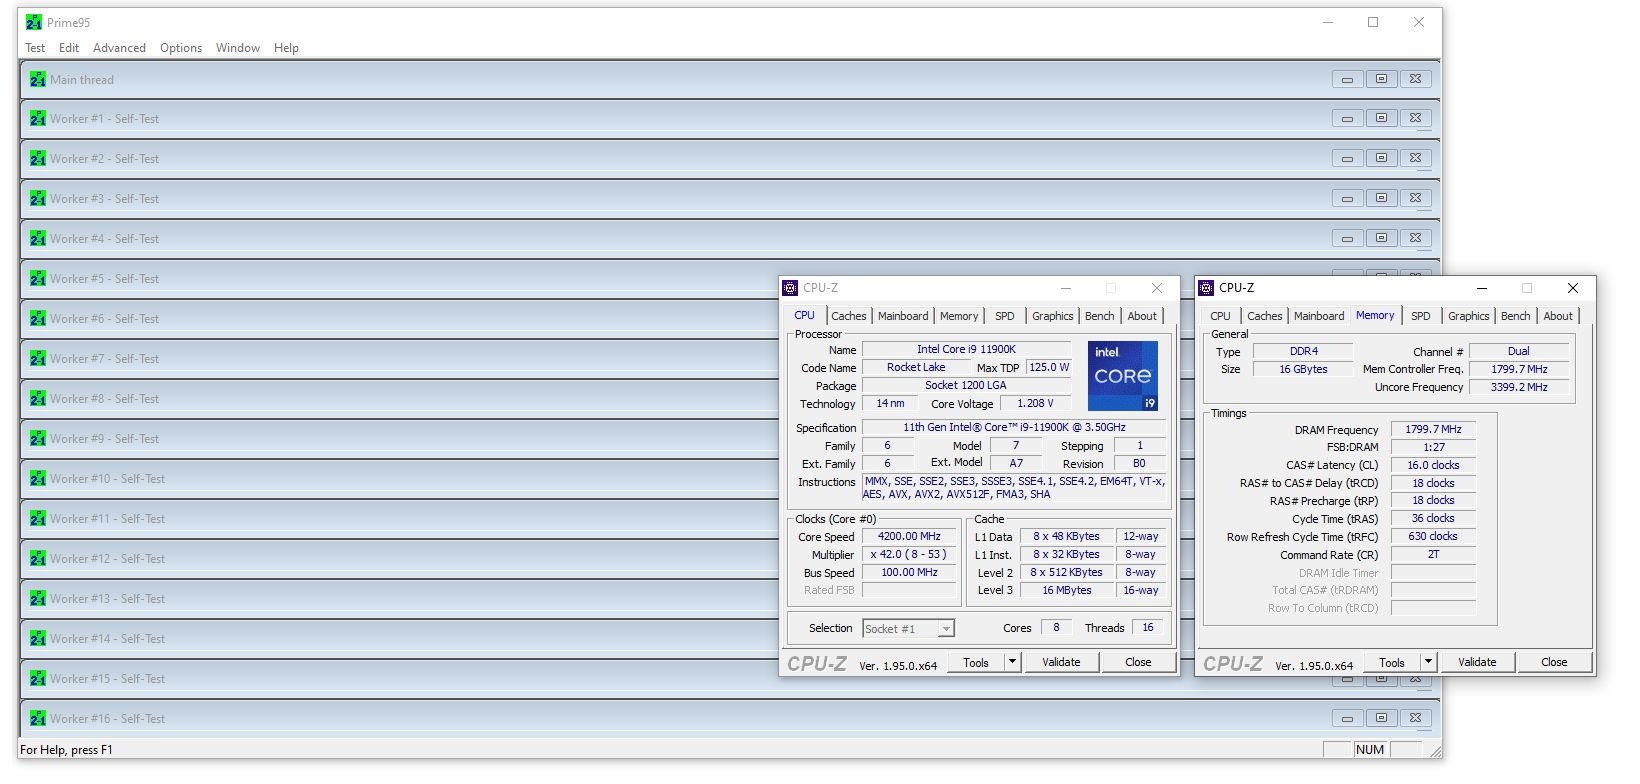Click the Worker #9 - Self-Test title
The width and height of the screenshot is (1640, 784).
[x=105, y=438]
